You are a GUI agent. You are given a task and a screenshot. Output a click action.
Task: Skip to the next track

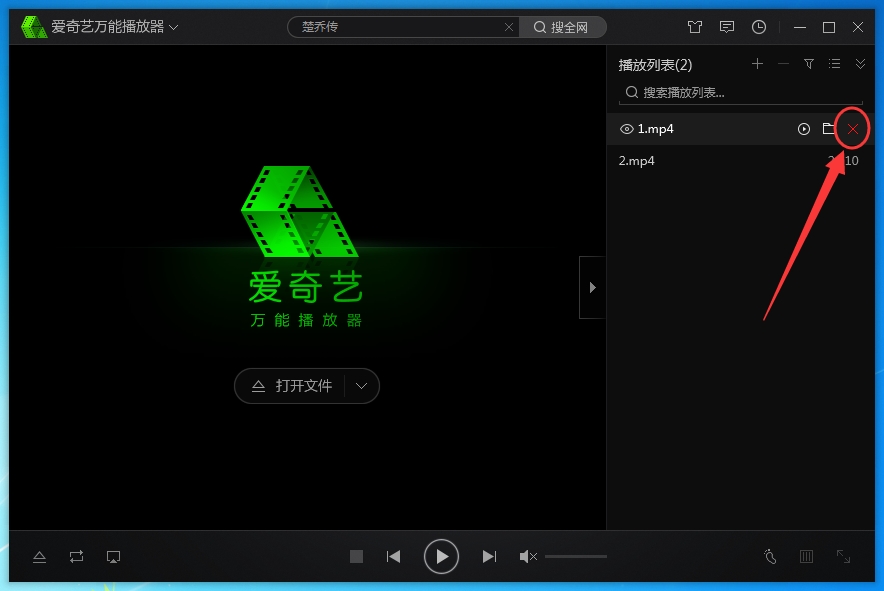tap(489, 557)
